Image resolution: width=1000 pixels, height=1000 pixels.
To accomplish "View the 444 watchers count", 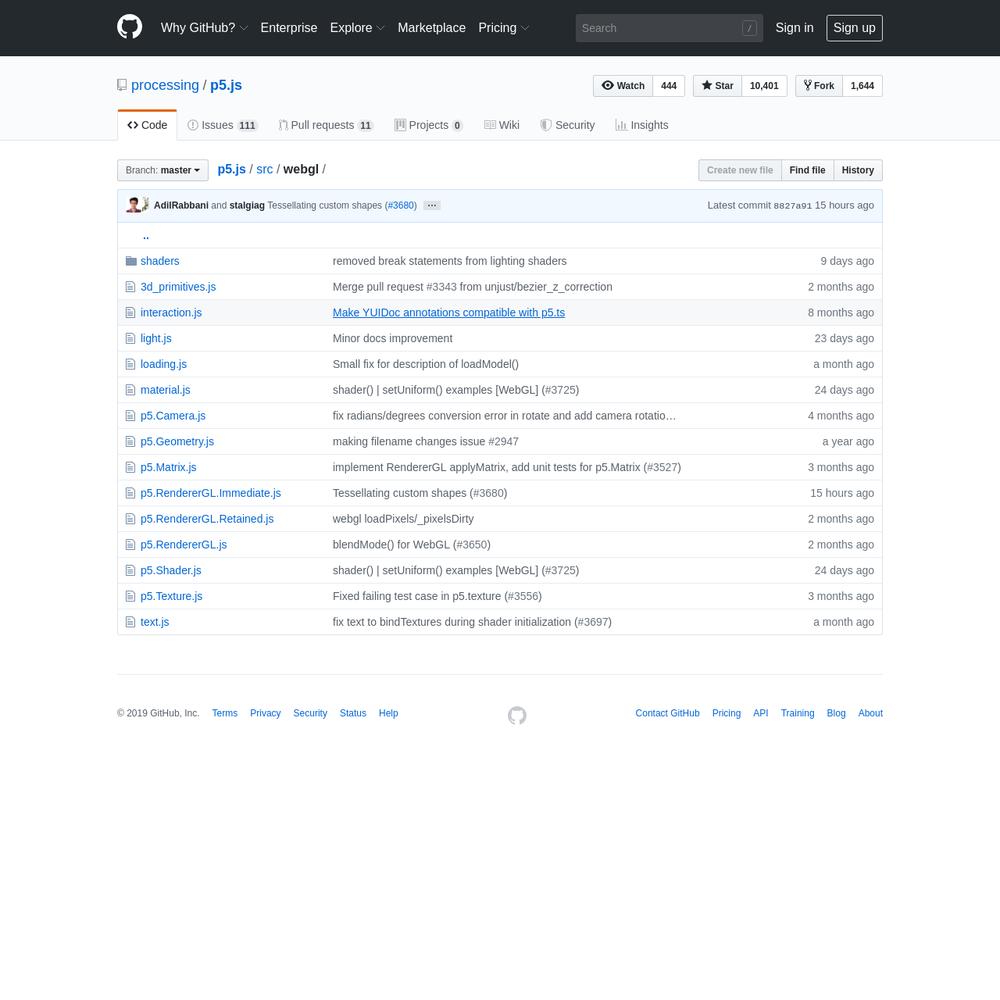I will [669, 85].
